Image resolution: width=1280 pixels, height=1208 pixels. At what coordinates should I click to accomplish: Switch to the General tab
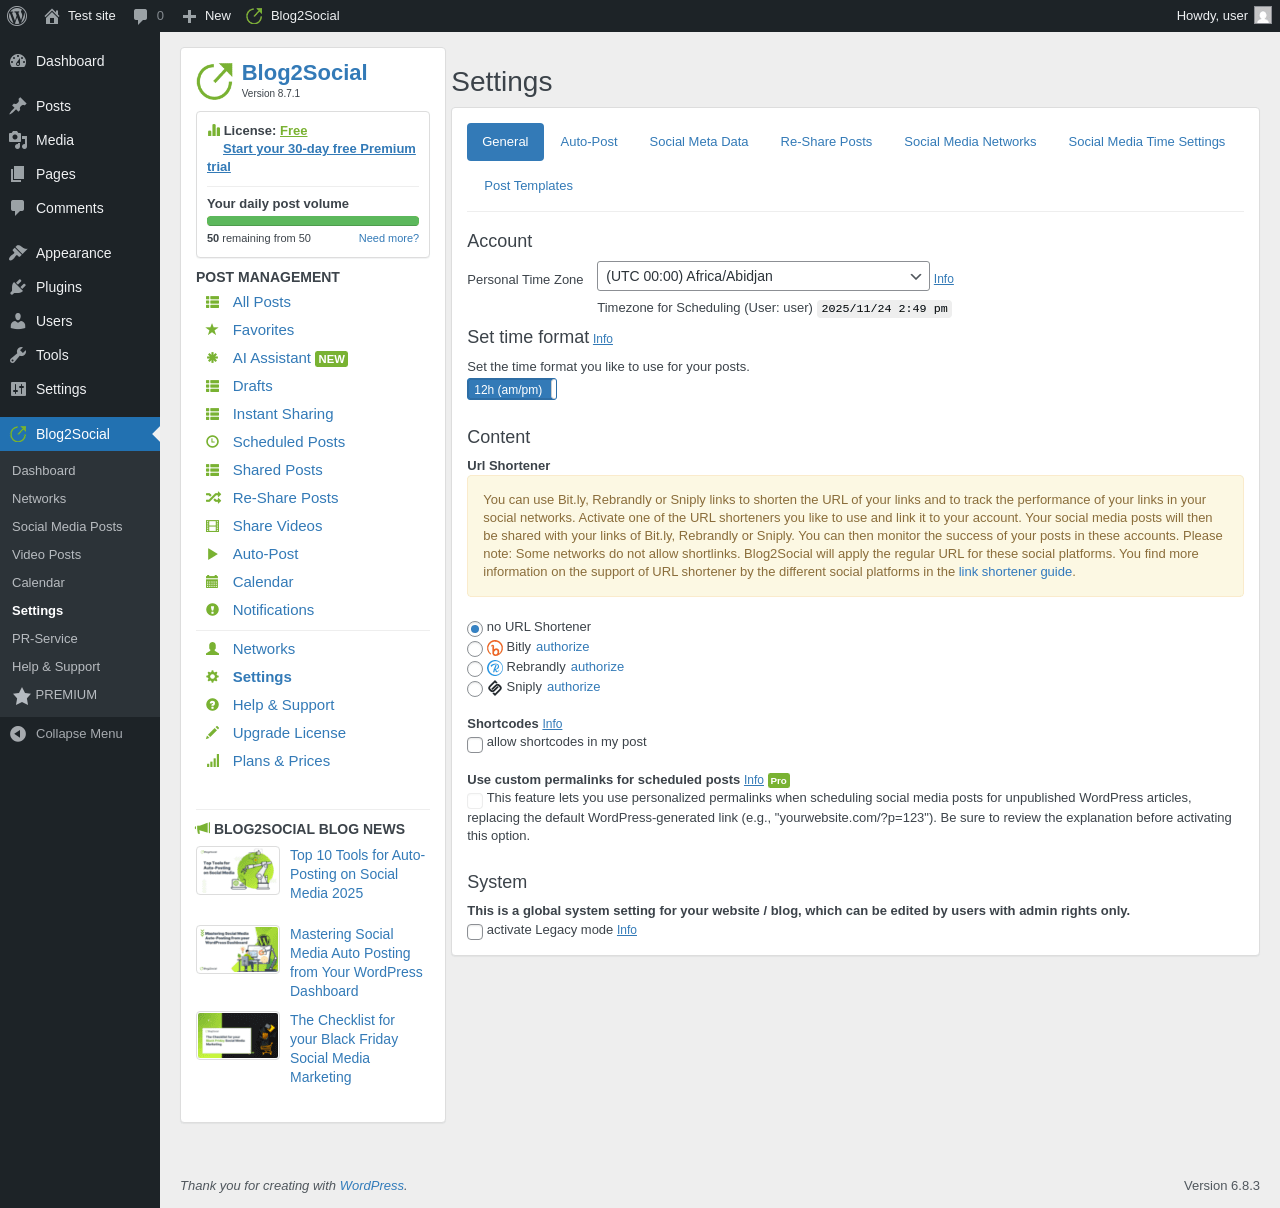pyautogui.click(x=505, y=142)
